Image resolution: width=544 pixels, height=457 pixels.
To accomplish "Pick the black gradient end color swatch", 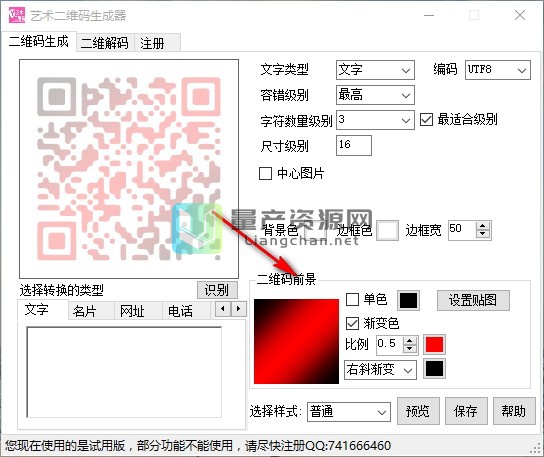I will (434, 369).
